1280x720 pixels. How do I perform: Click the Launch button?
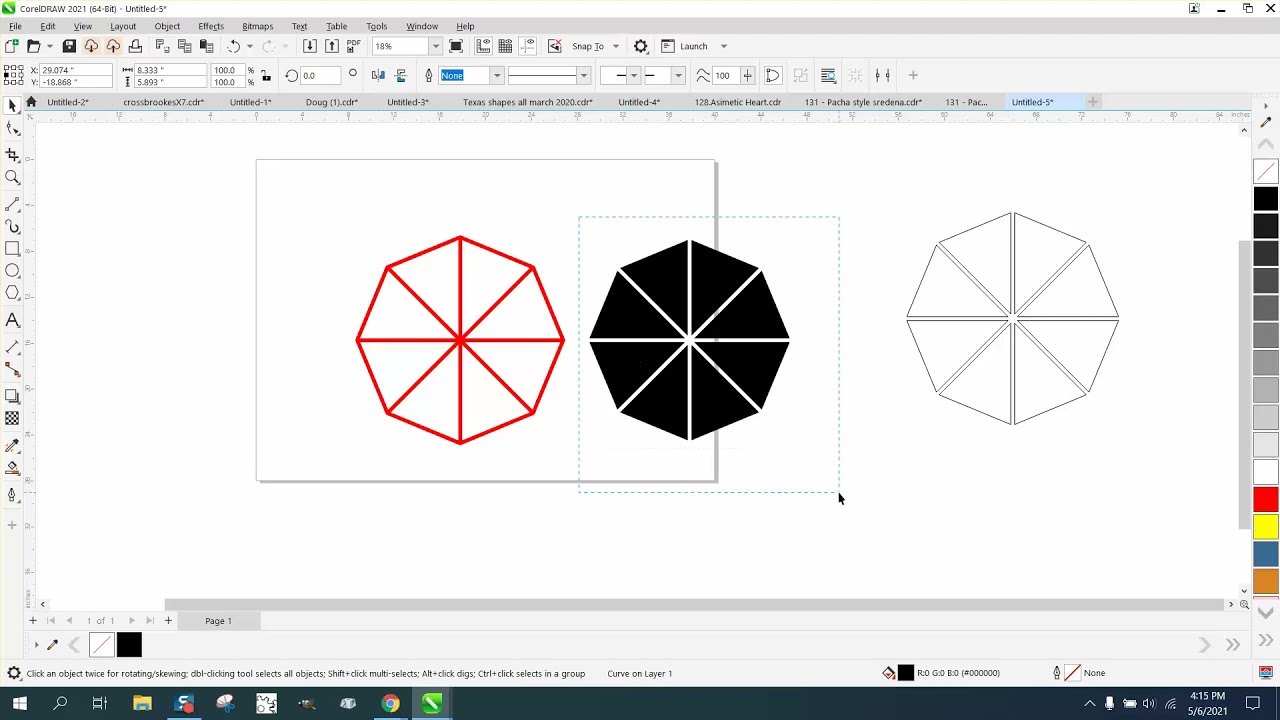click(685, 46)
